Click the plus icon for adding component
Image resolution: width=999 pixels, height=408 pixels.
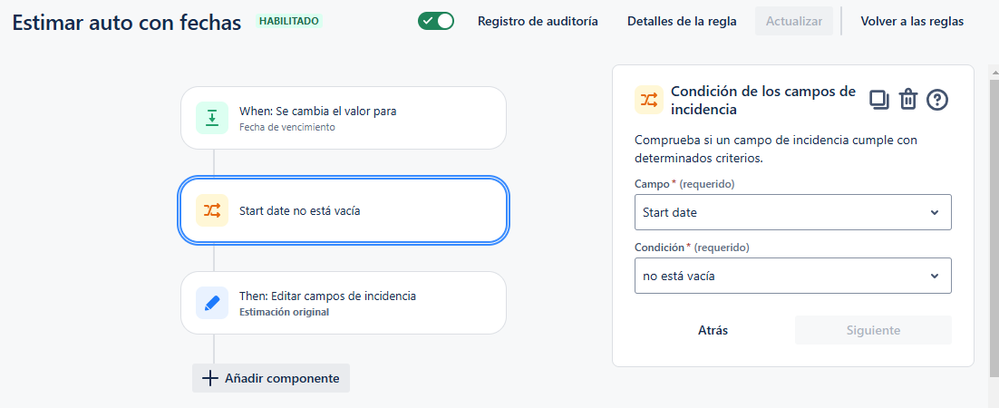point(210,378)
